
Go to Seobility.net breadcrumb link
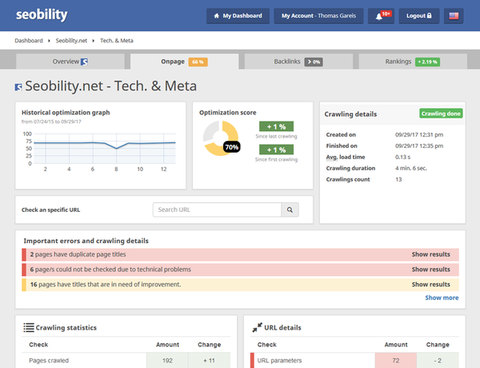pyautogui.click(x=71, y=41)
